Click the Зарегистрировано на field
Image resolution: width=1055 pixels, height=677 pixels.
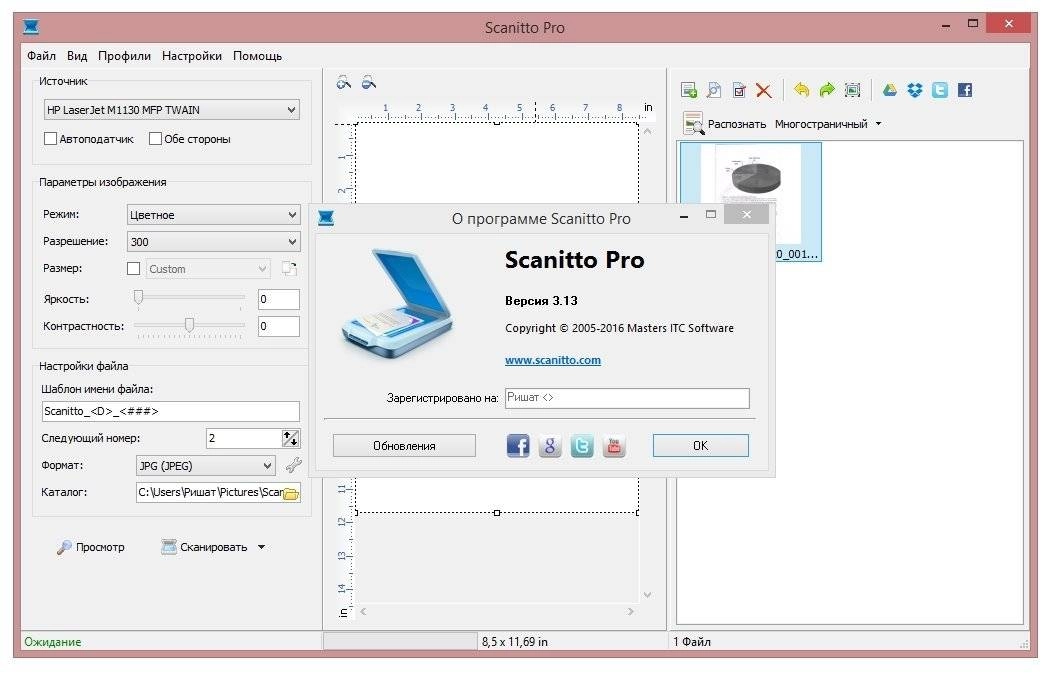626,398
